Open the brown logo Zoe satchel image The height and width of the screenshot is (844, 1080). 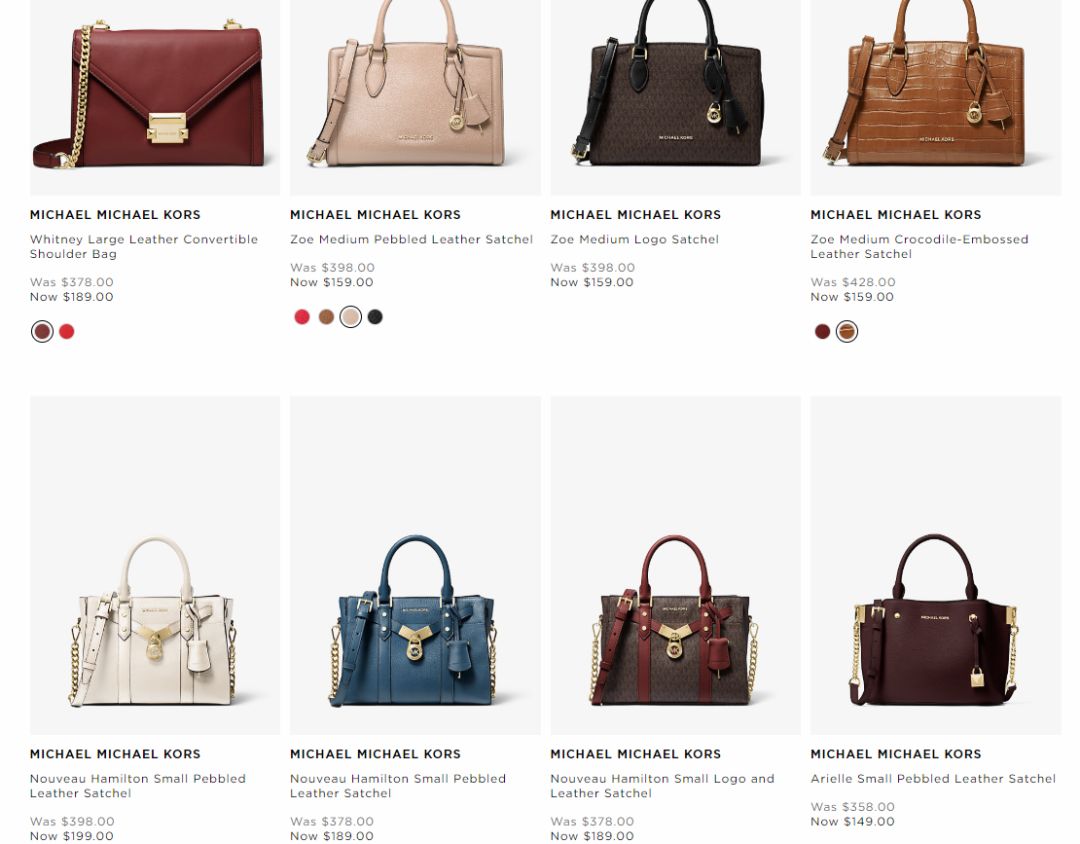[x=676, y=97]
